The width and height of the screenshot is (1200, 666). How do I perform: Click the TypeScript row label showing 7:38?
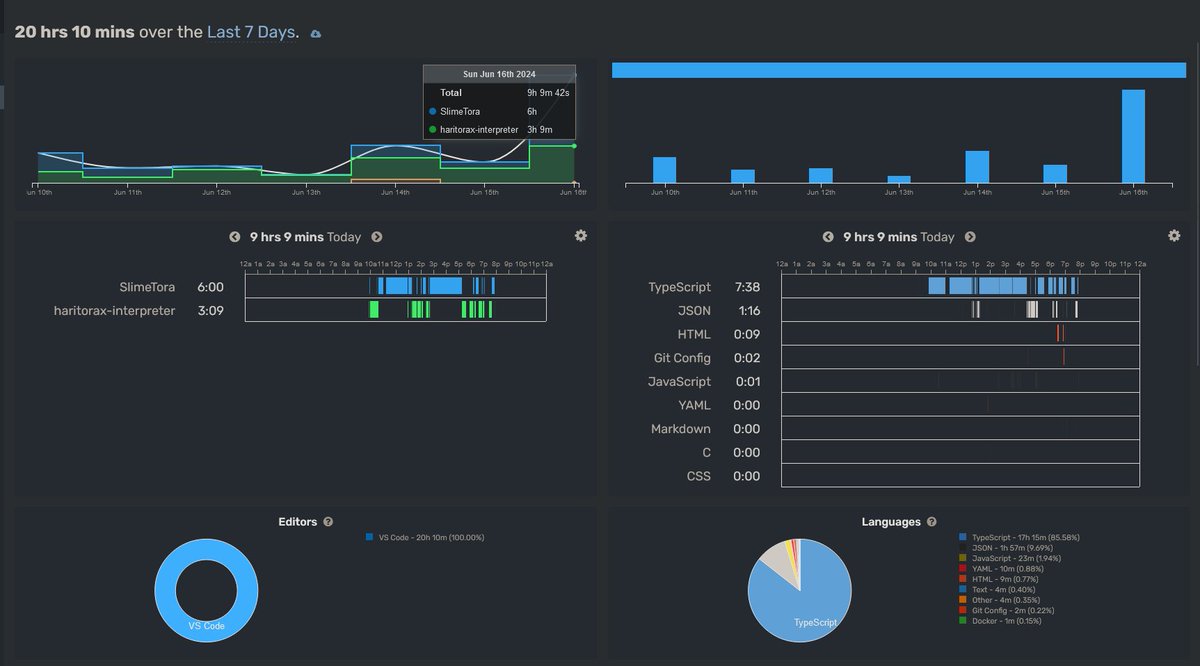679,288
